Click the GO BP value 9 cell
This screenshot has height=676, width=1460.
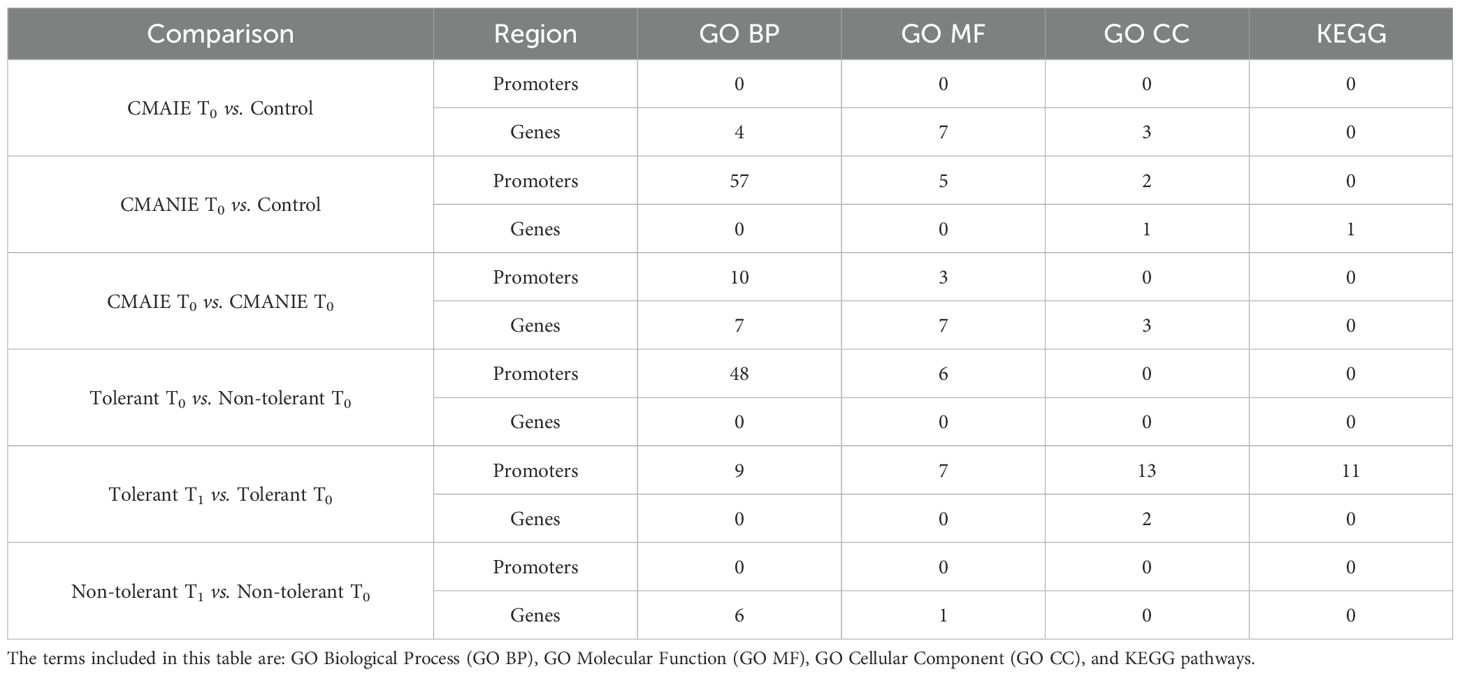(x=739, y=471)
